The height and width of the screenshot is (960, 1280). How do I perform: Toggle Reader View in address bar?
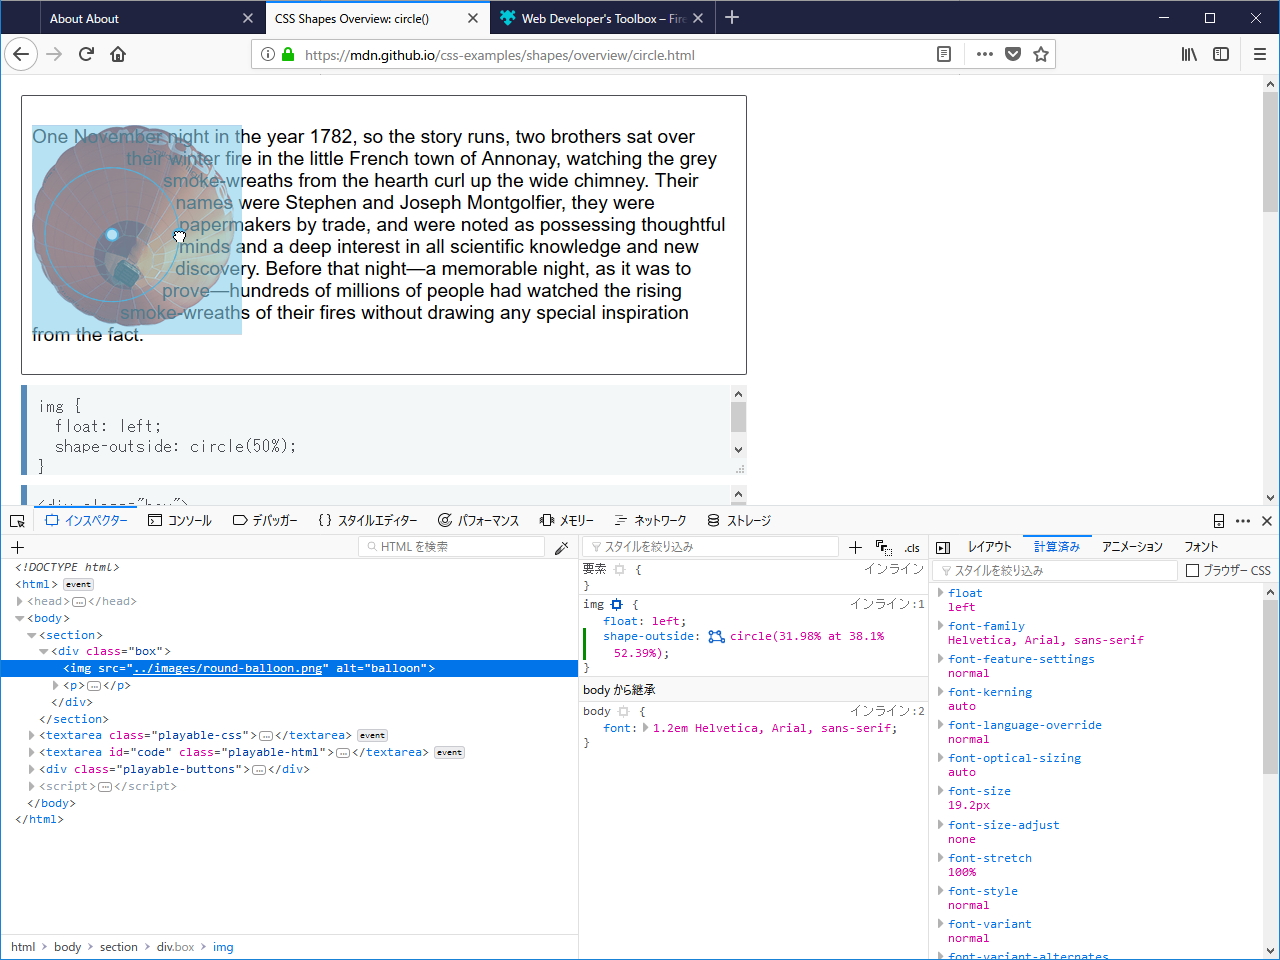coord(944,54)
